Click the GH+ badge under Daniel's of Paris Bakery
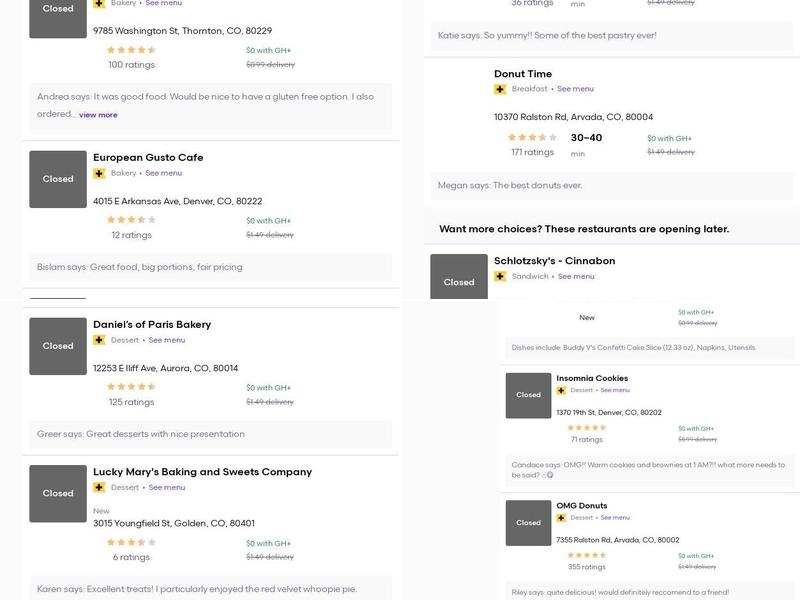Image resolution: width=800 pixels, height=600 pixels. pyautogui.click(x=99, y=340)
